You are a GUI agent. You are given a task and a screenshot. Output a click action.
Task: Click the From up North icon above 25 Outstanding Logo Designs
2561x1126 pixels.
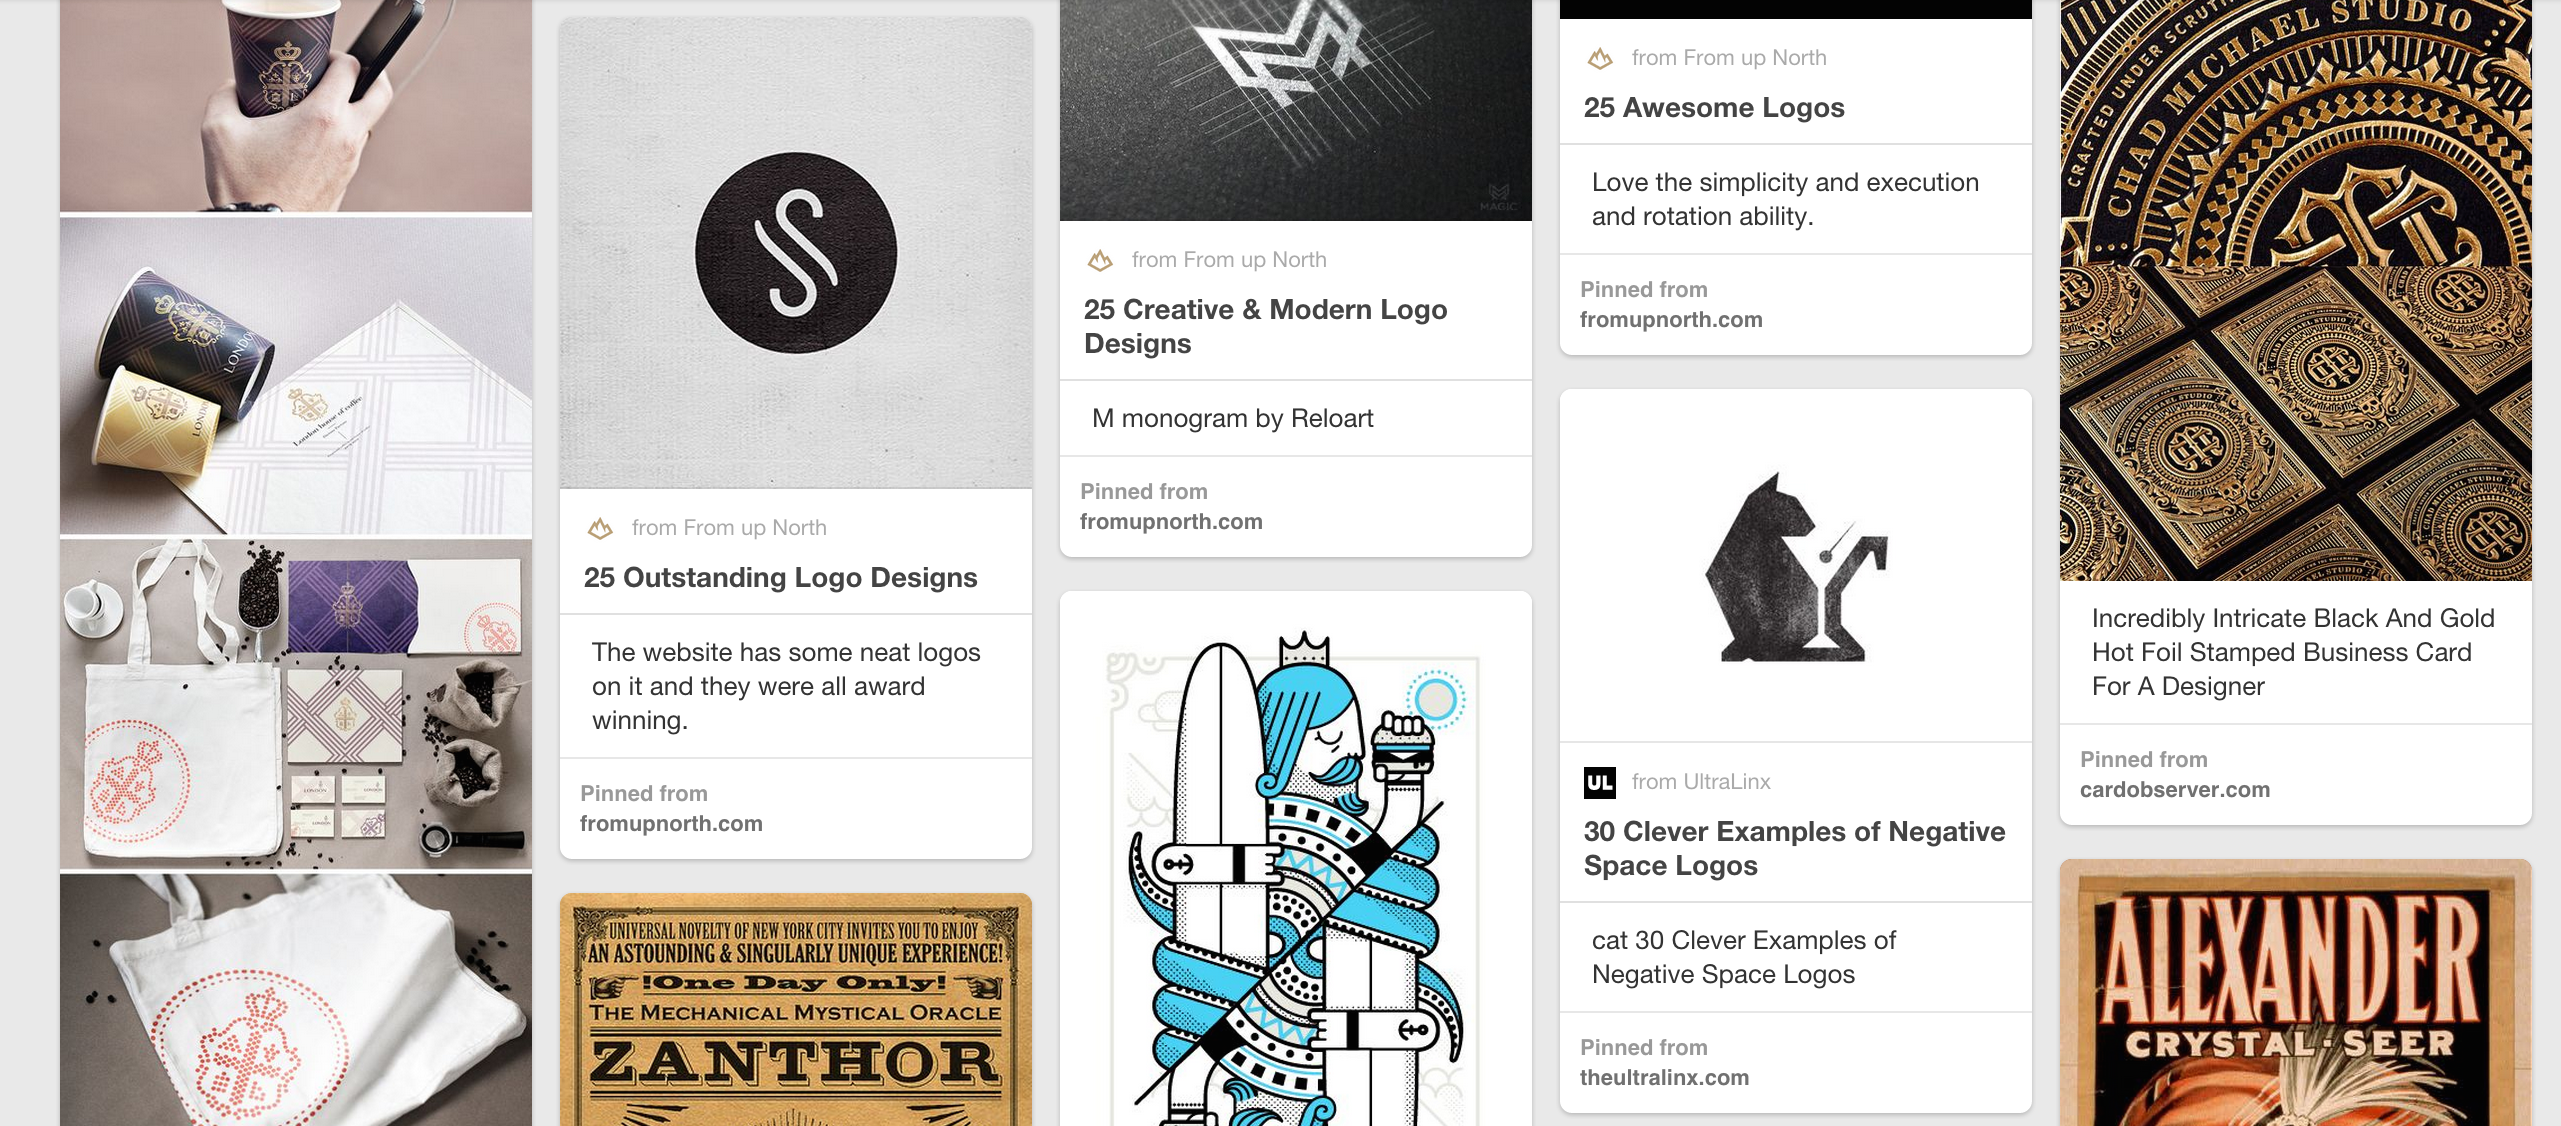[x=600, y=528]
